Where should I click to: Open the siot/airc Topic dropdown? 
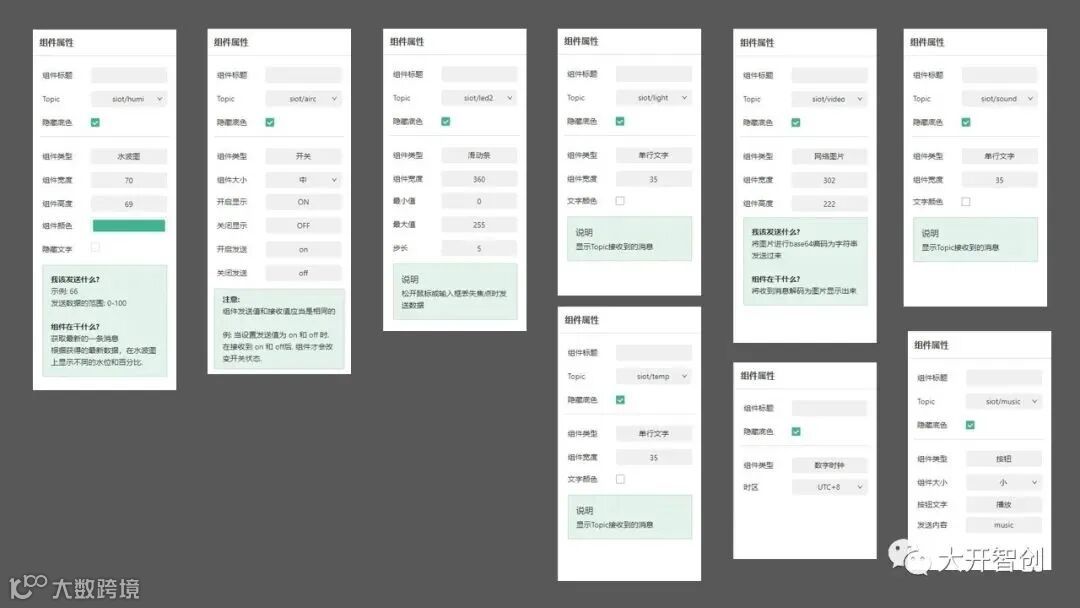coord(304,99)
